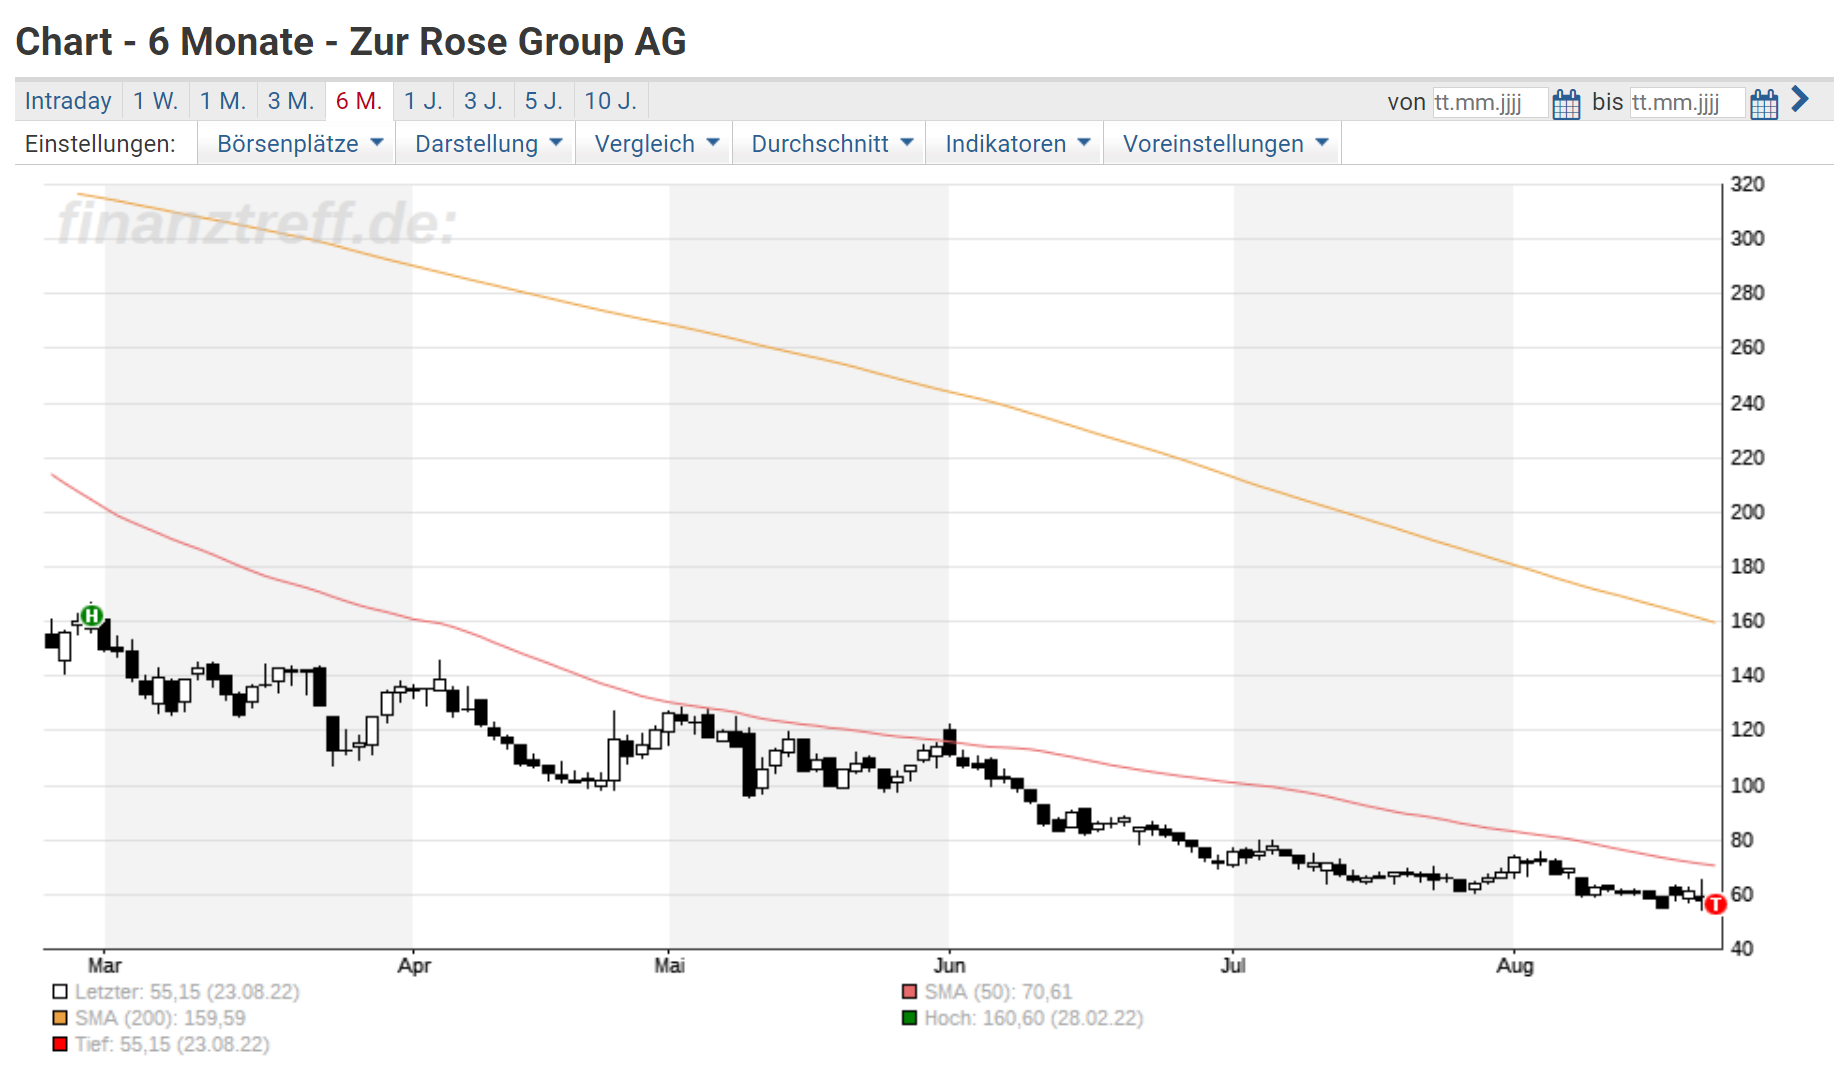Open the Indikatoren dropdown
Viewport: 1846px width, 1081px height.
click(x=1015, y=144)
